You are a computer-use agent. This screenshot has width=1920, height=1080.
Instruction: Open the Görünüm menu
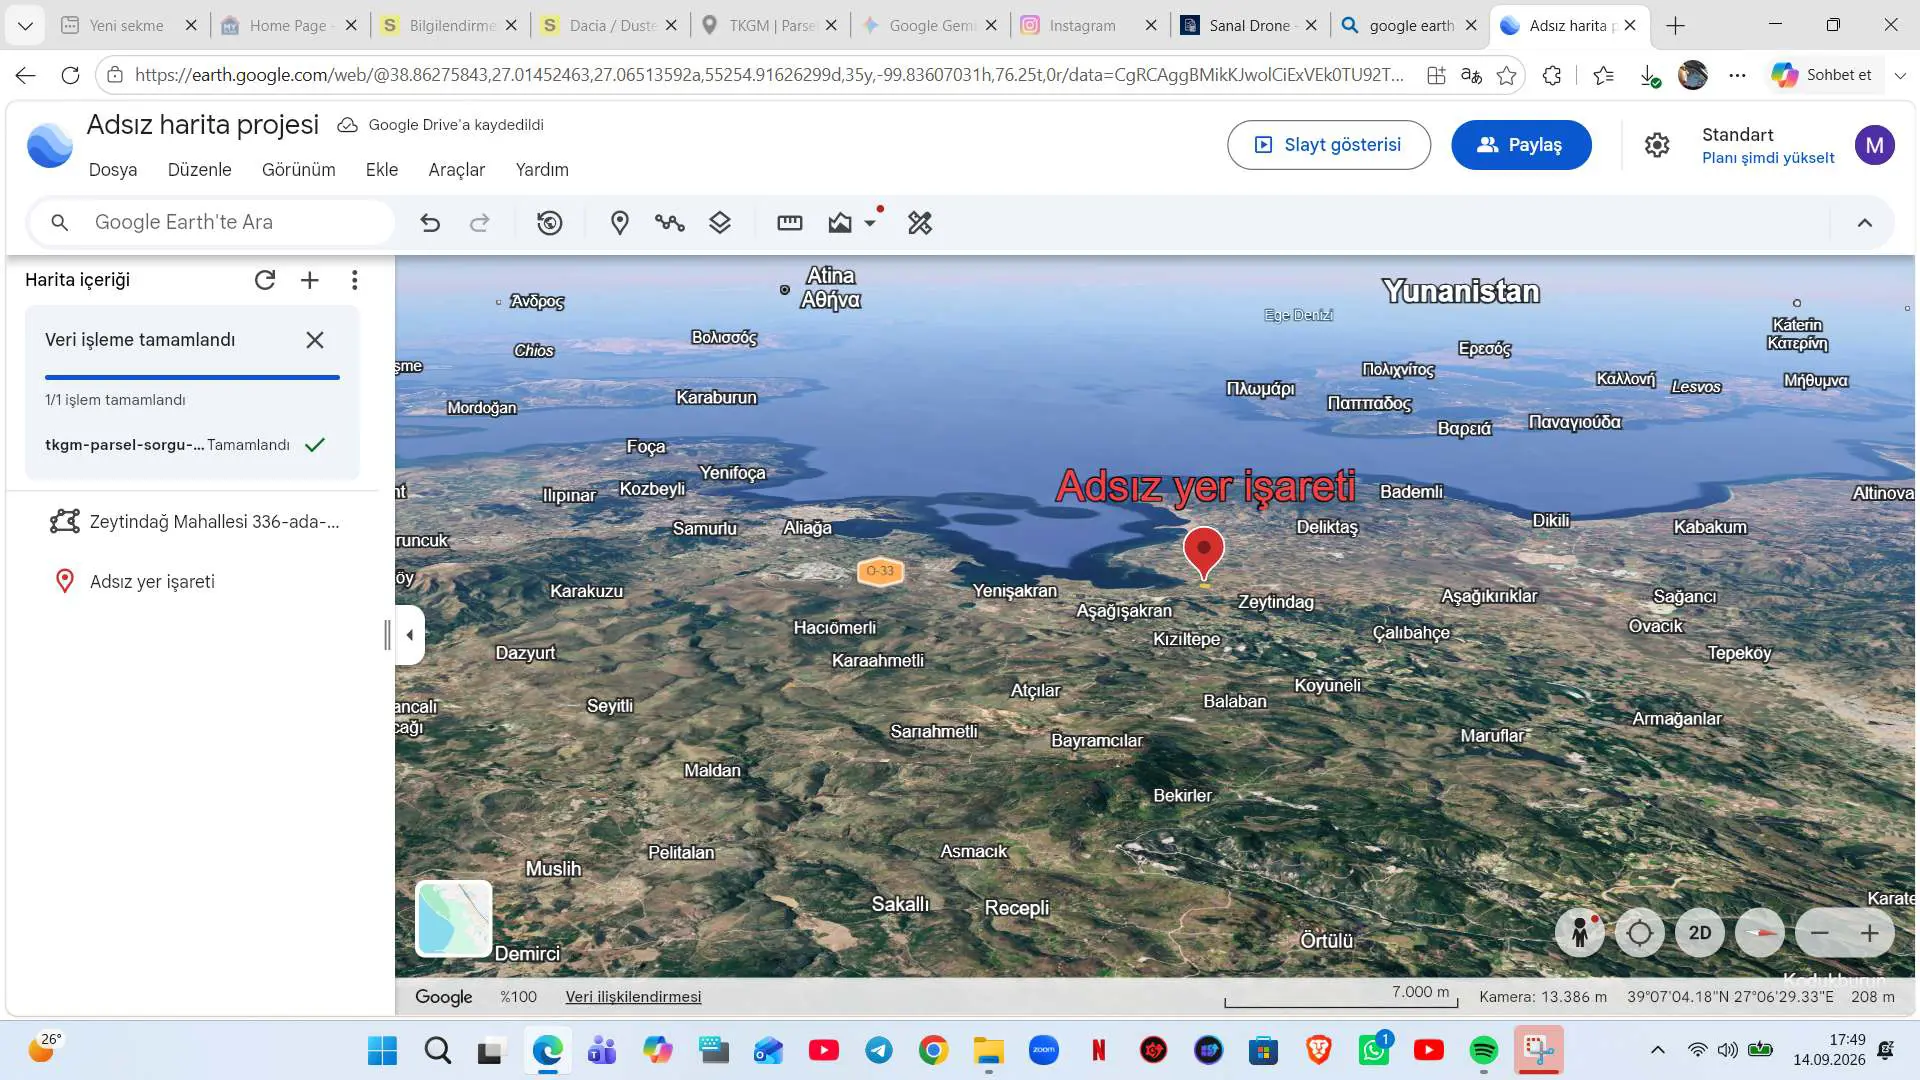pos(299,170)
